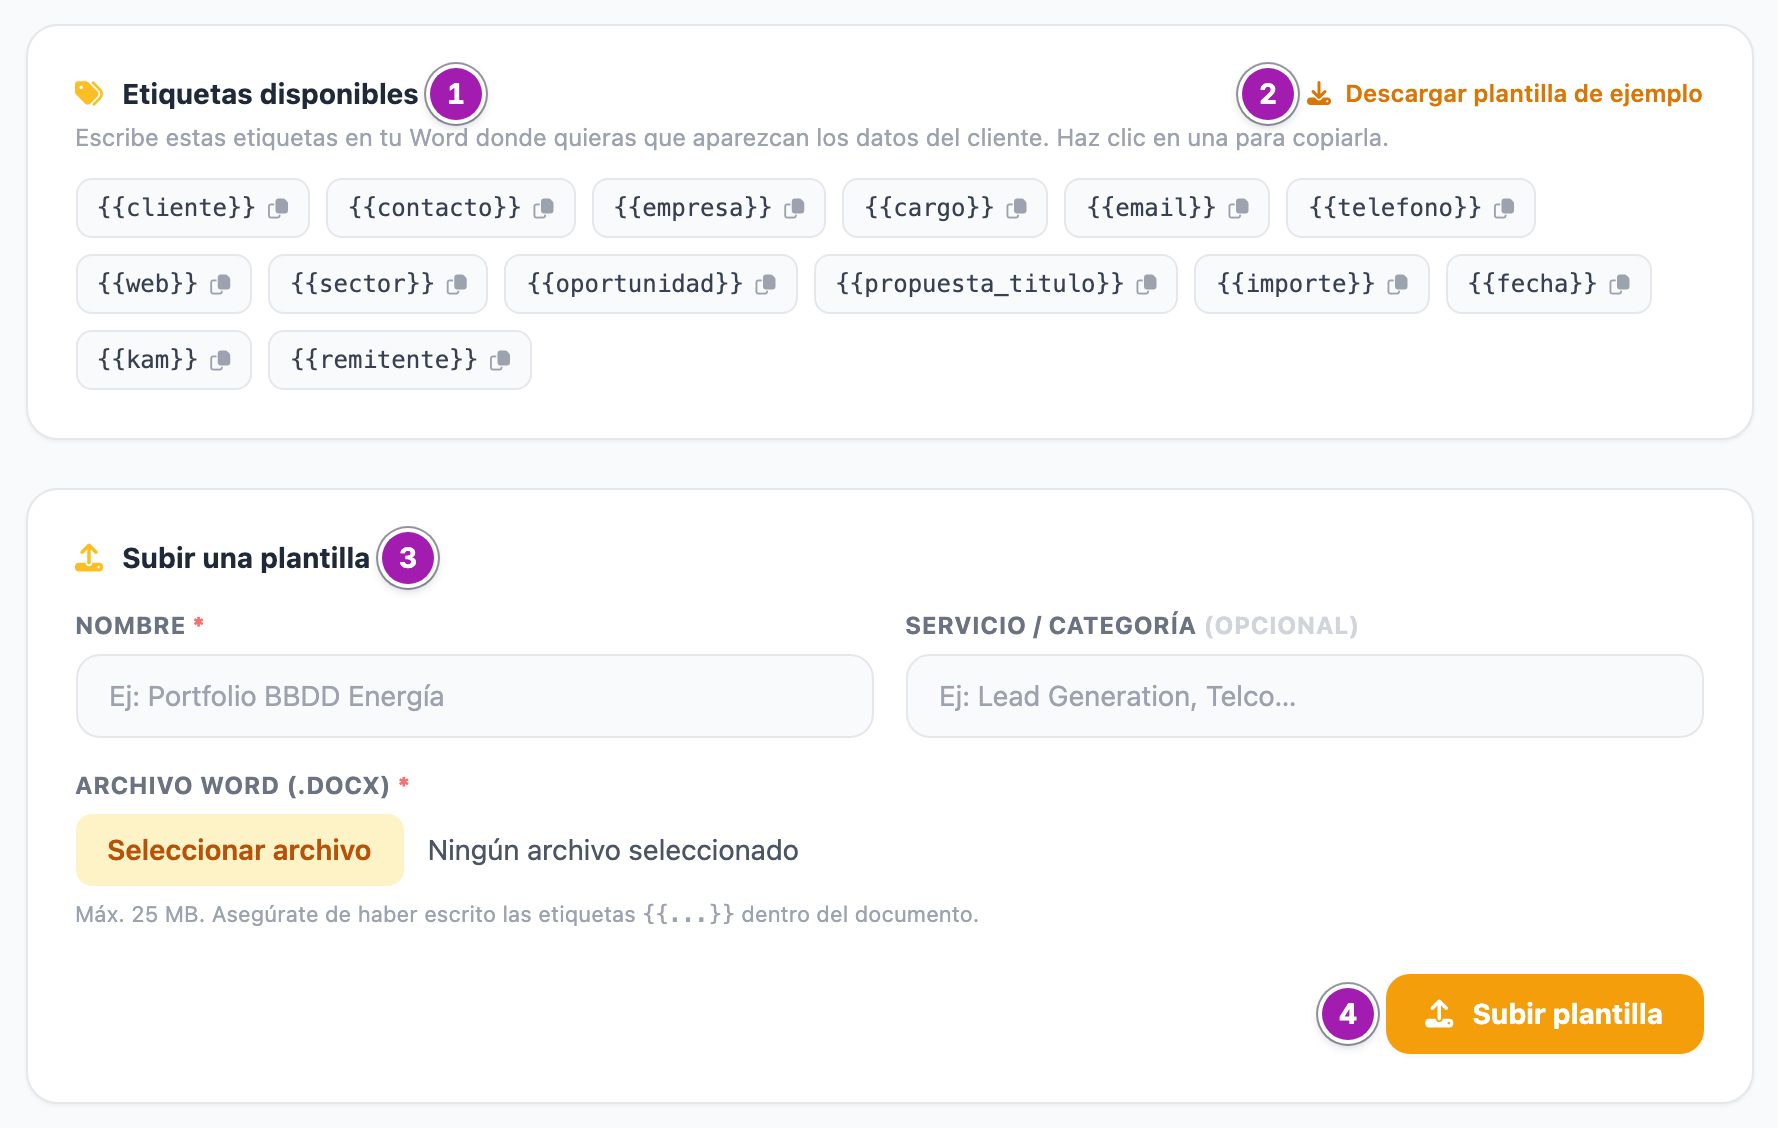The height and width of the screenshot is (1128, 1778).
Task: Click the copy icon on the {{remitente}} chip
Action: [x=501, y=360]
